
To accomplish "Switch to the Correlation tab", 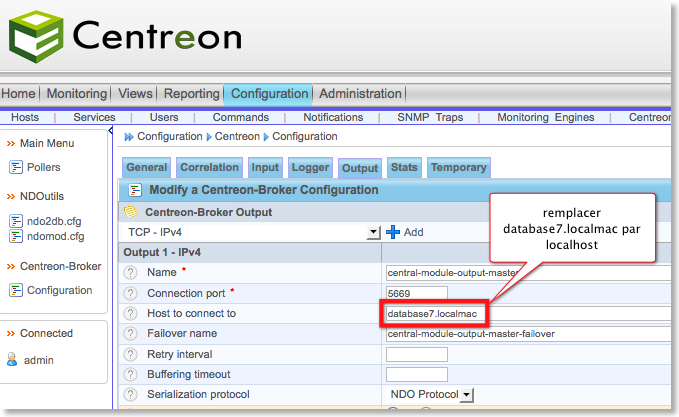I will tap(209, 168).
